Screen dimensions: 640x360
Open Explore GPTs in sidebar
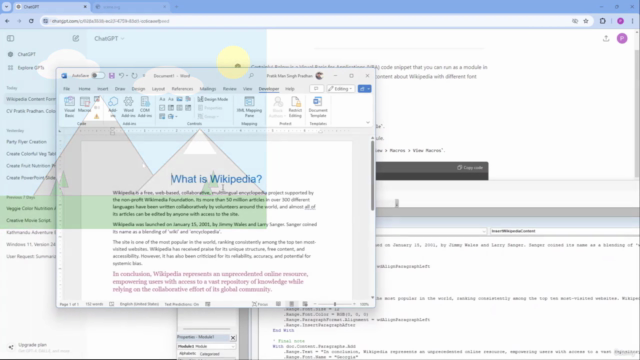tap(27, 68)
